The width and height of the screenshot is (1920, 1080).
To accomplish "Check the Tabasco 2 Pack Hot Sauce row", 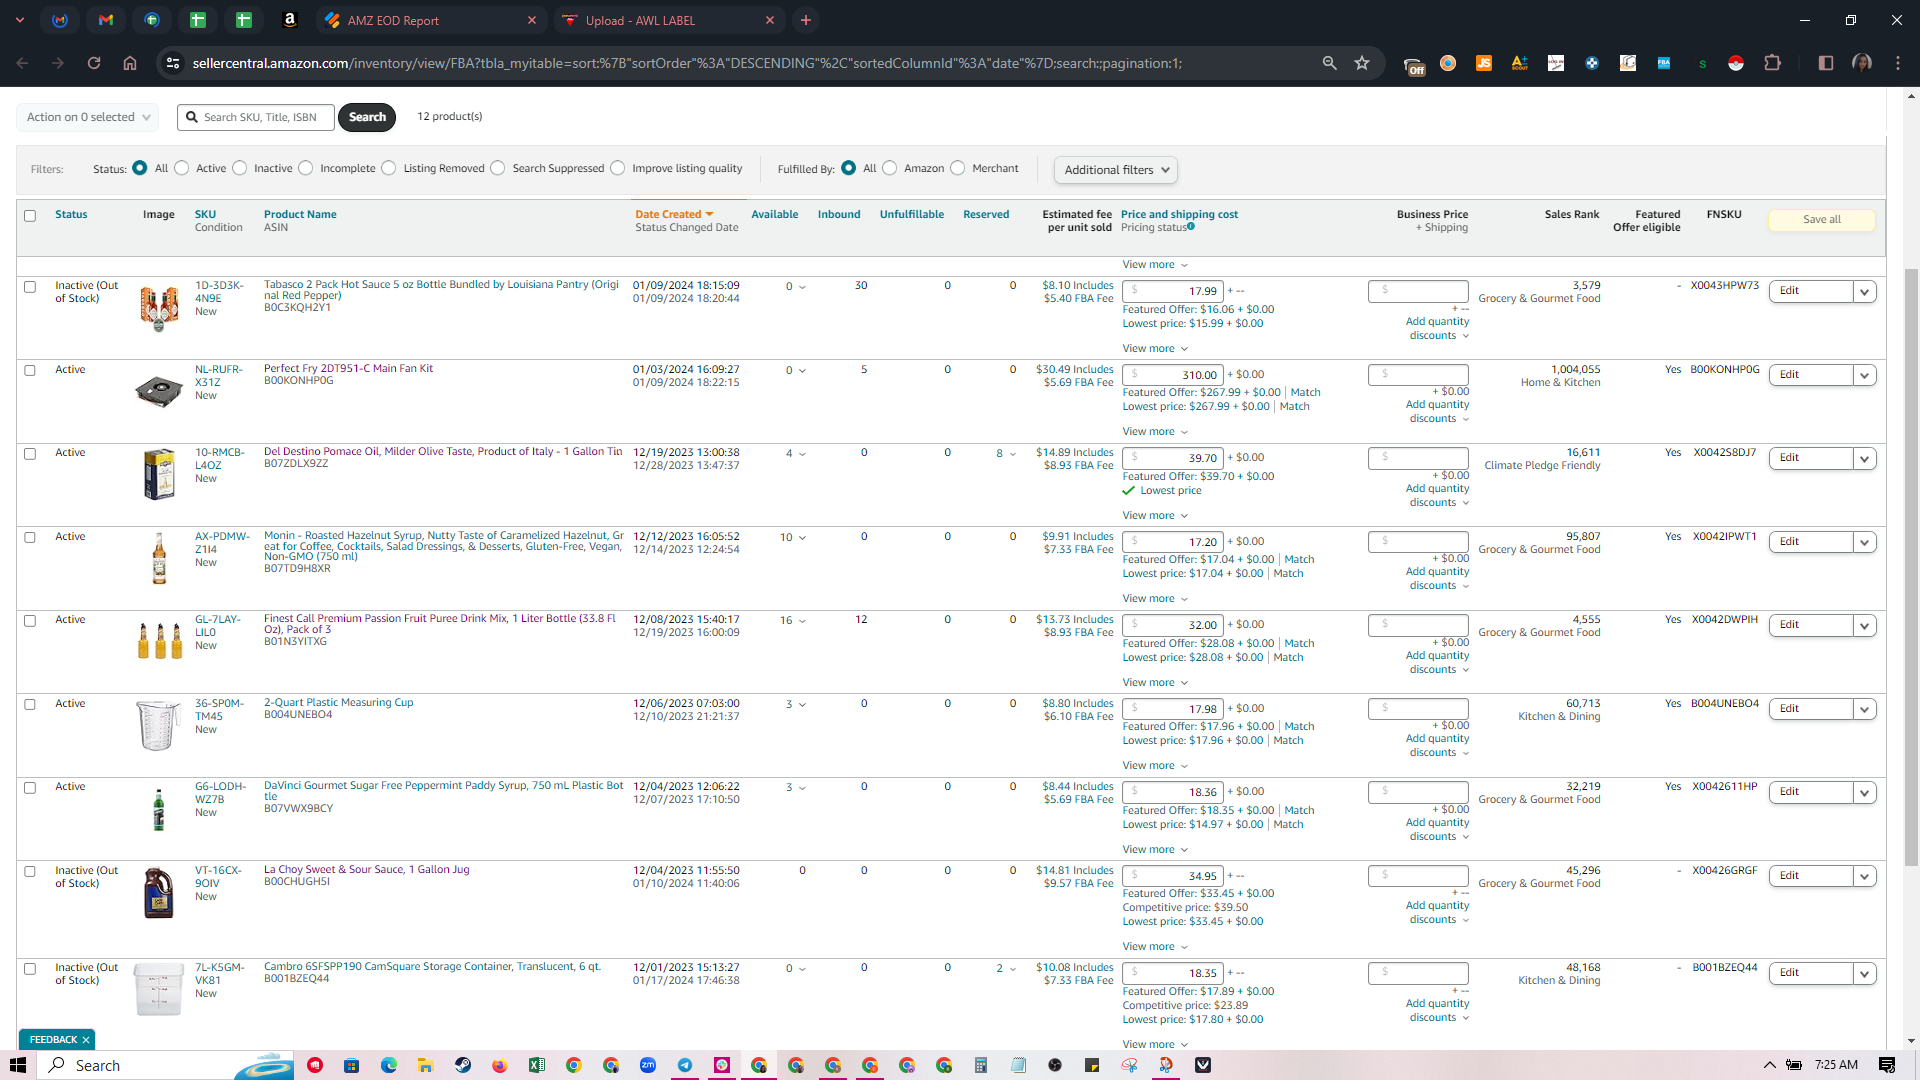I will [30, 287].
